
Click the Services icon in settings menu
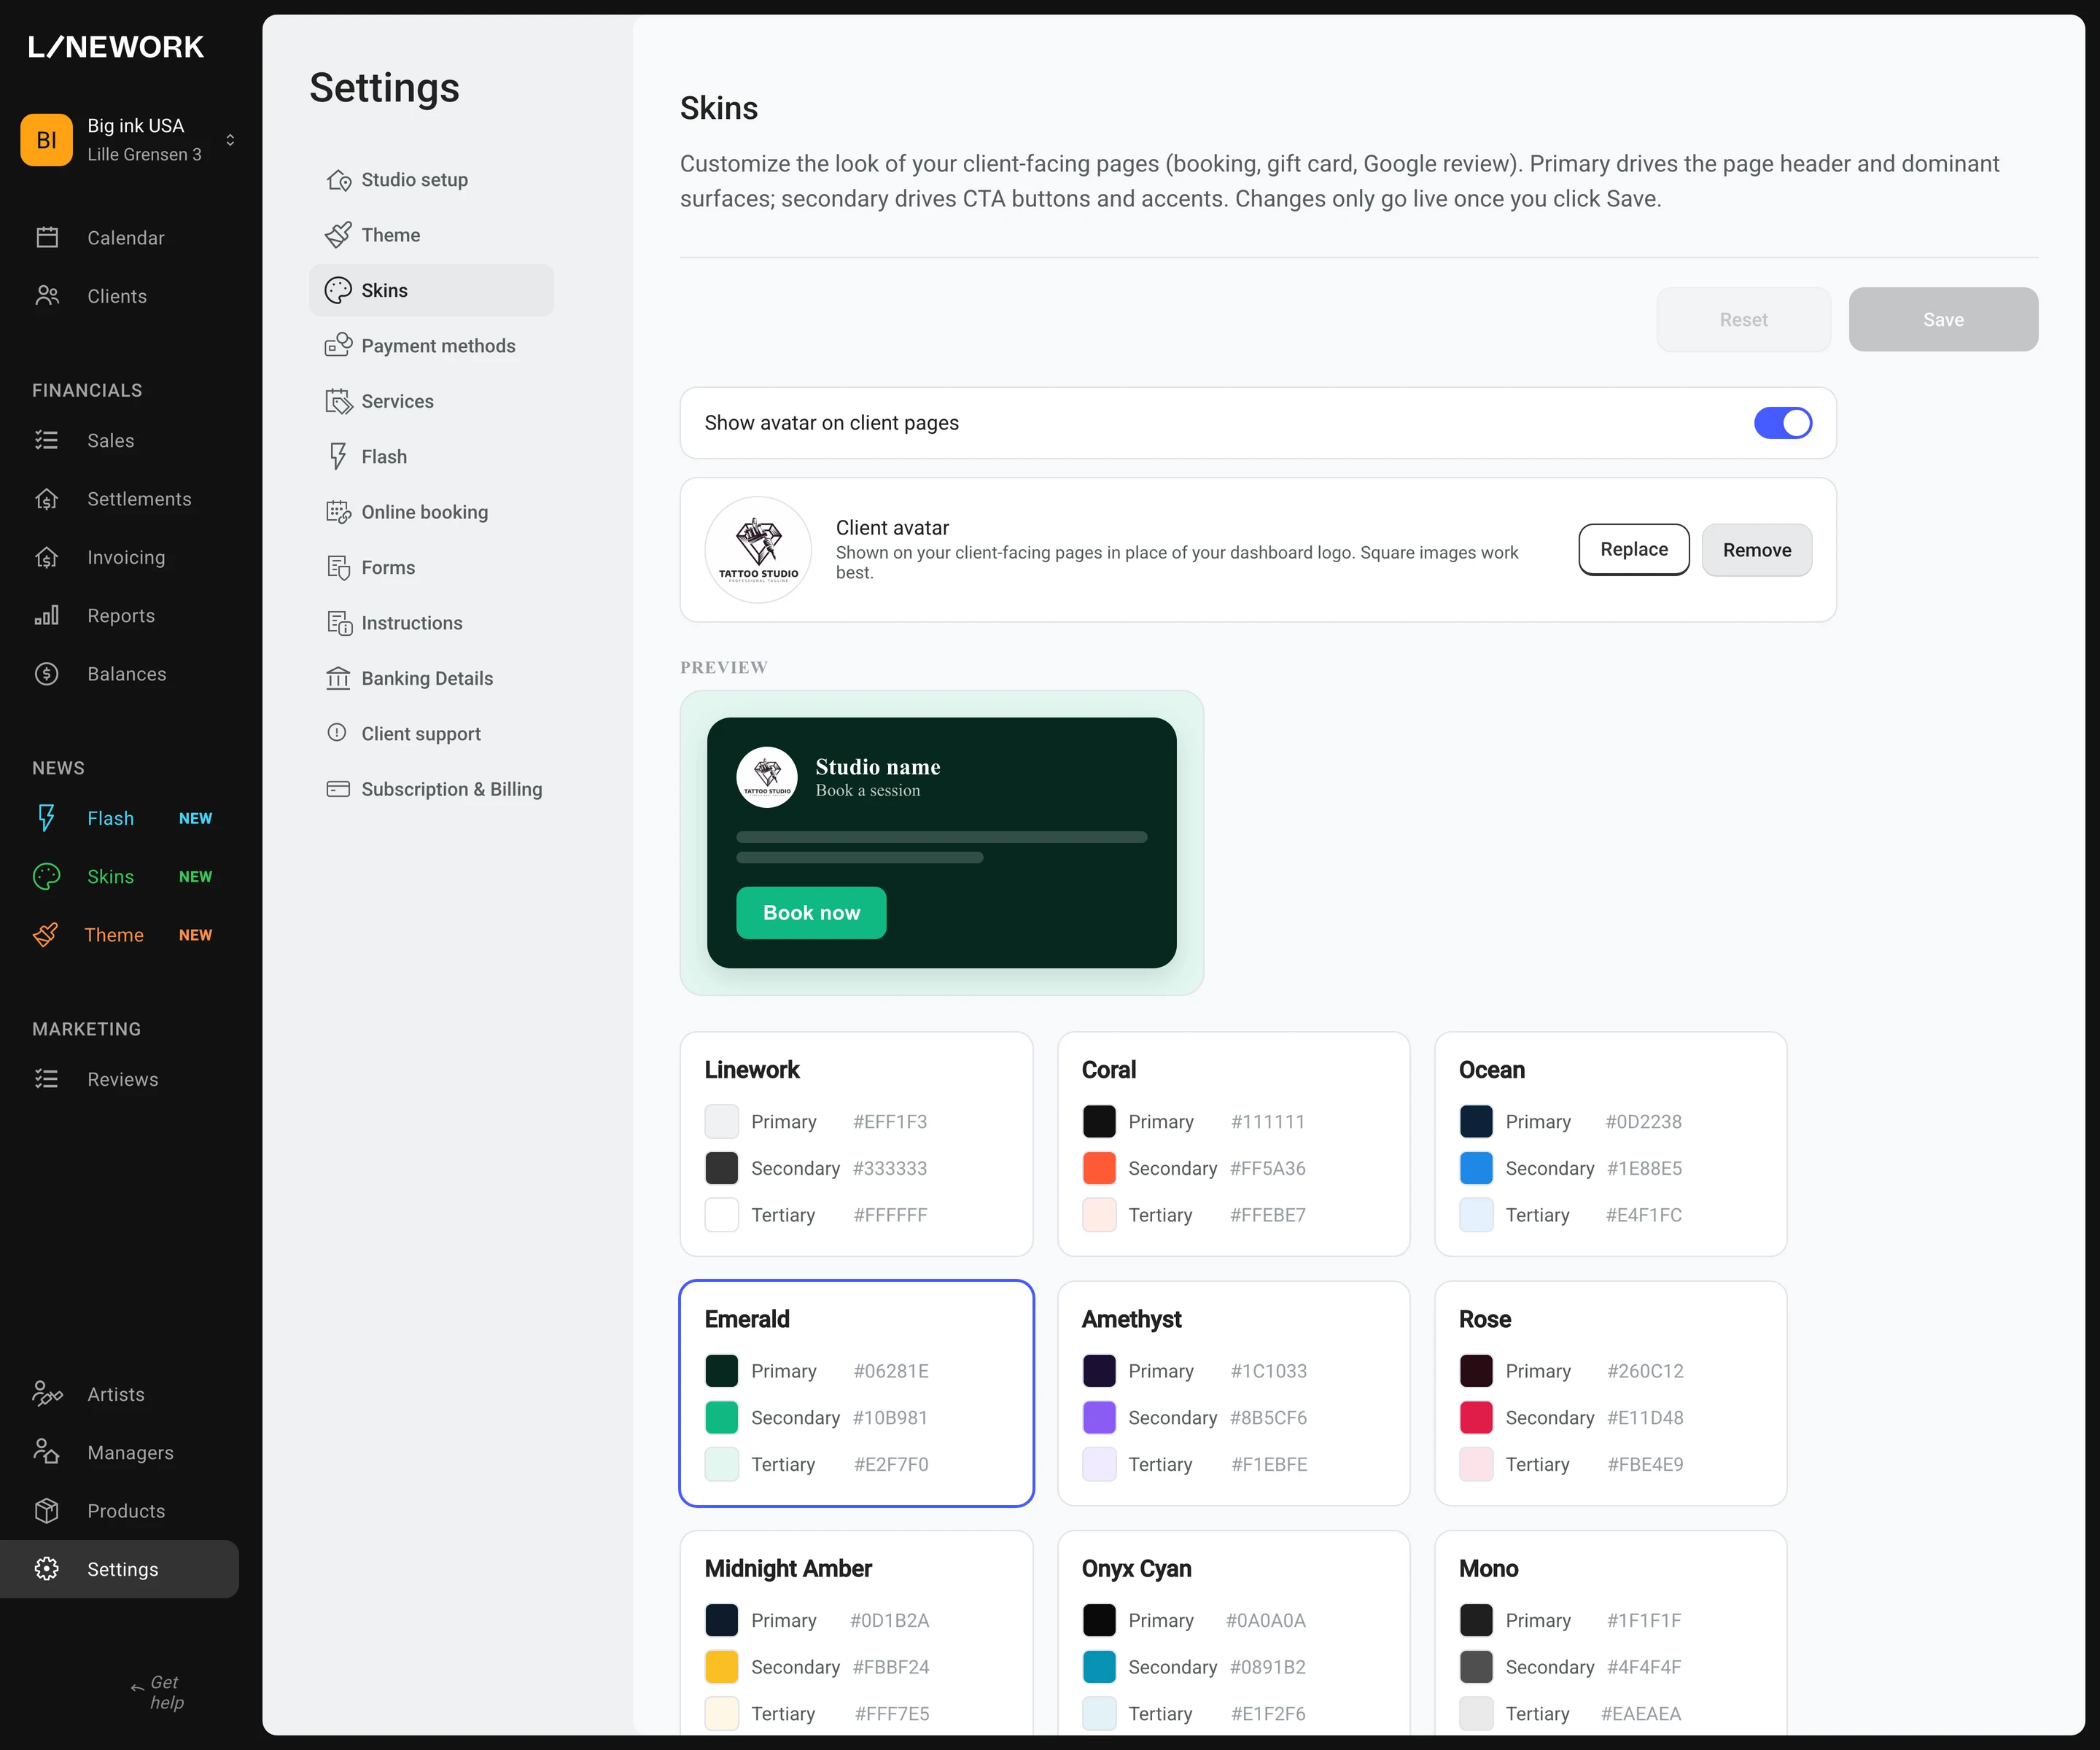click(x=339, y=401)
